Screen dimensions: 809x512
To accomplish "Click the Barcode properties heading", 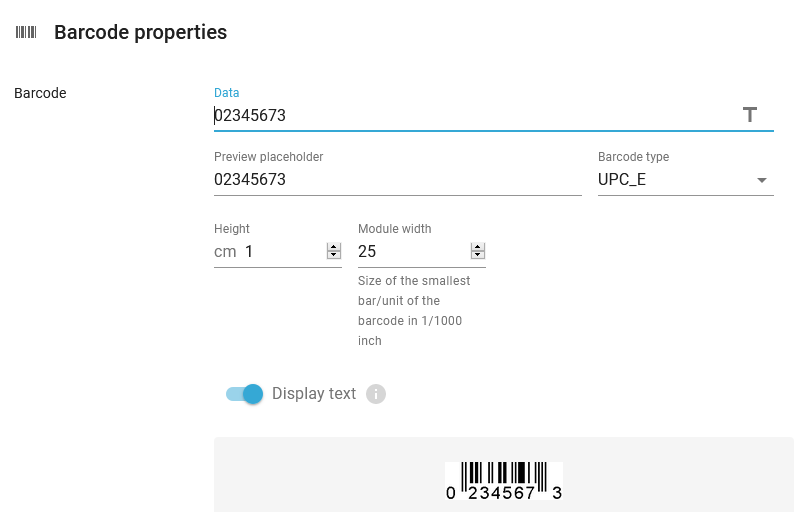I will 140,32.
